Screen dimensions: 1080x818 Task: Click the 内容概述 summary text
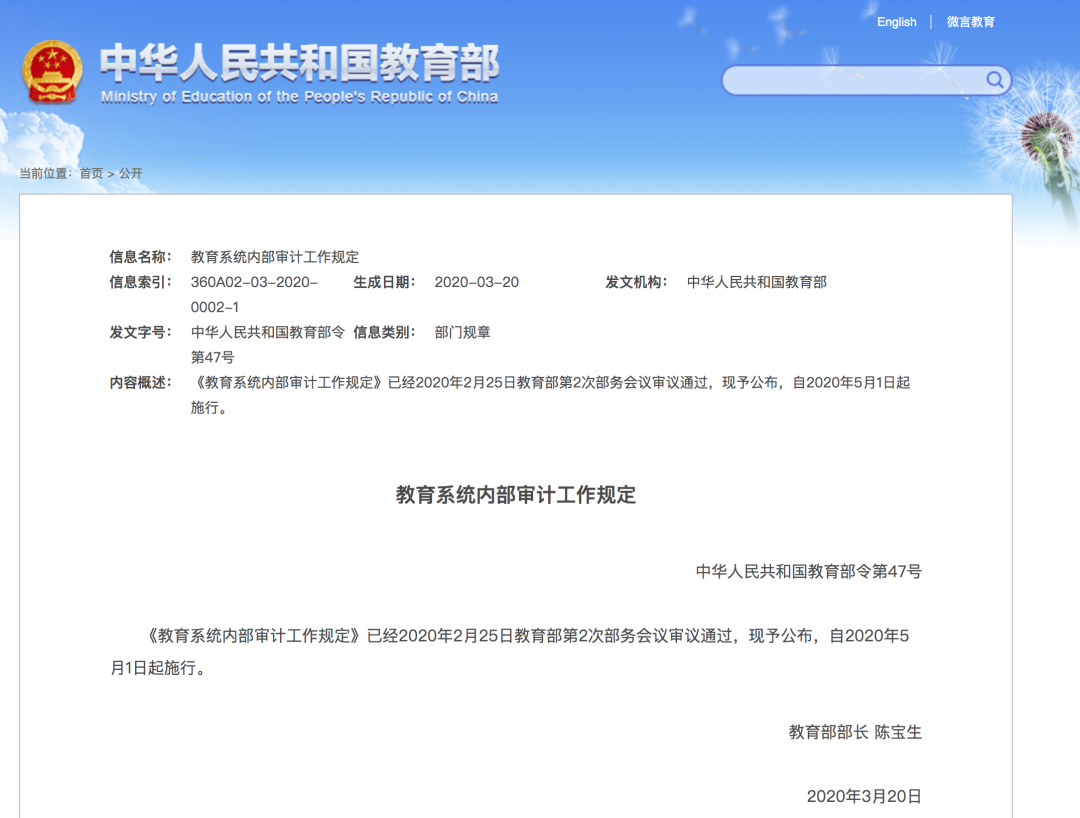[551, 395]
